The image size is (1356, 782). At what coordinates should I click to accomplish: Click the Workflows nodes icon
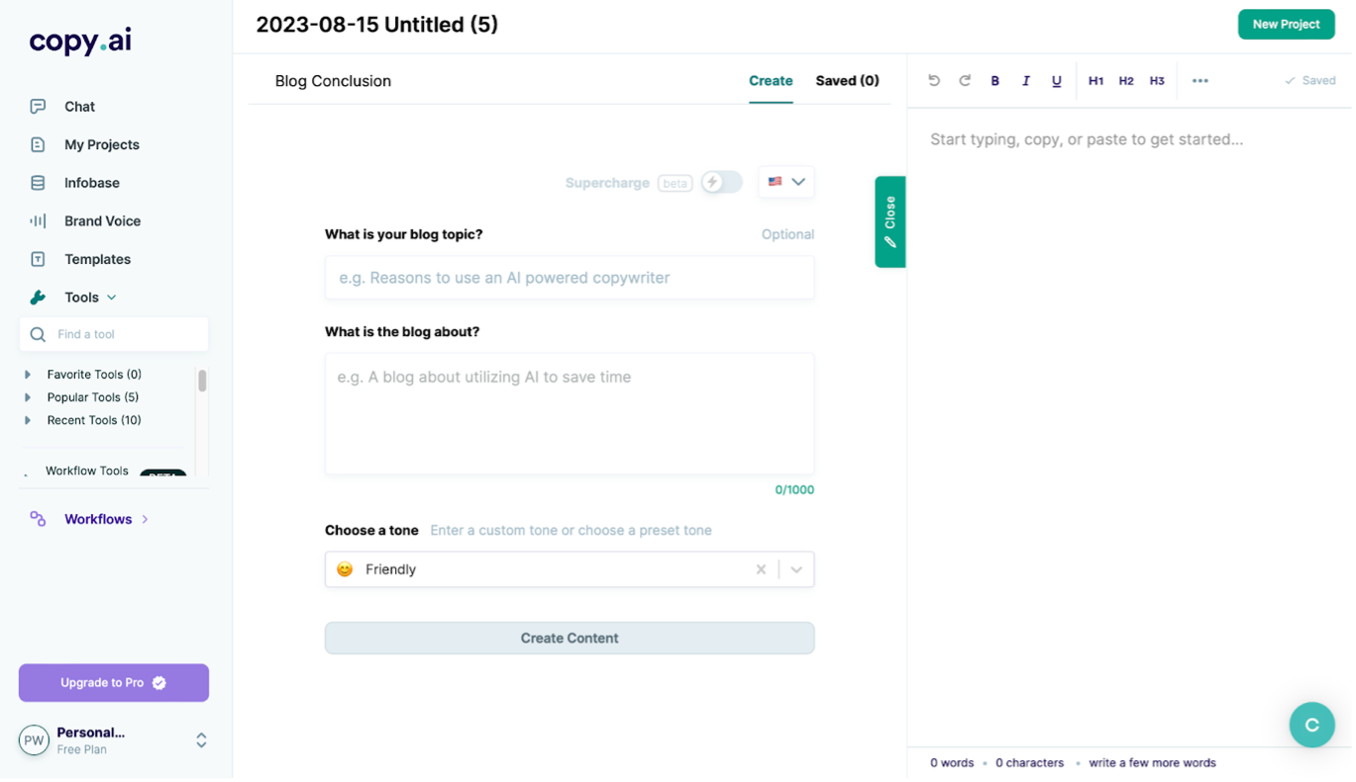point(38,519)
